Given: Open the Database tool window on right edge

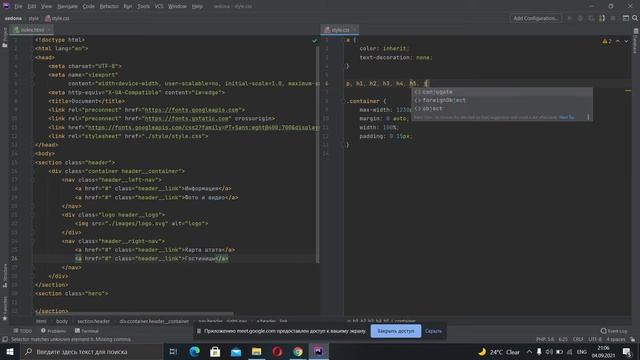Looking at the screenshot, I should click(x=636, y=41).
